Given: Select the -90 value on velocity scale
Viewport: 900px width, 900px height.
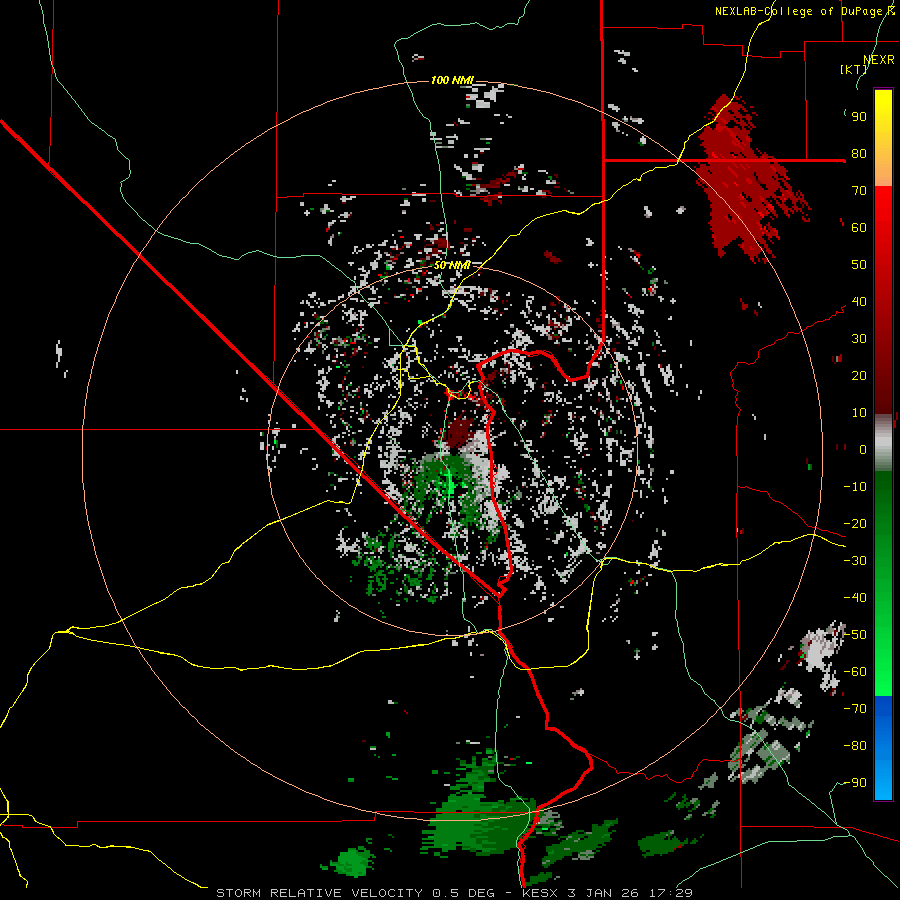Looking at the screenshot, I should coord(855,783).
